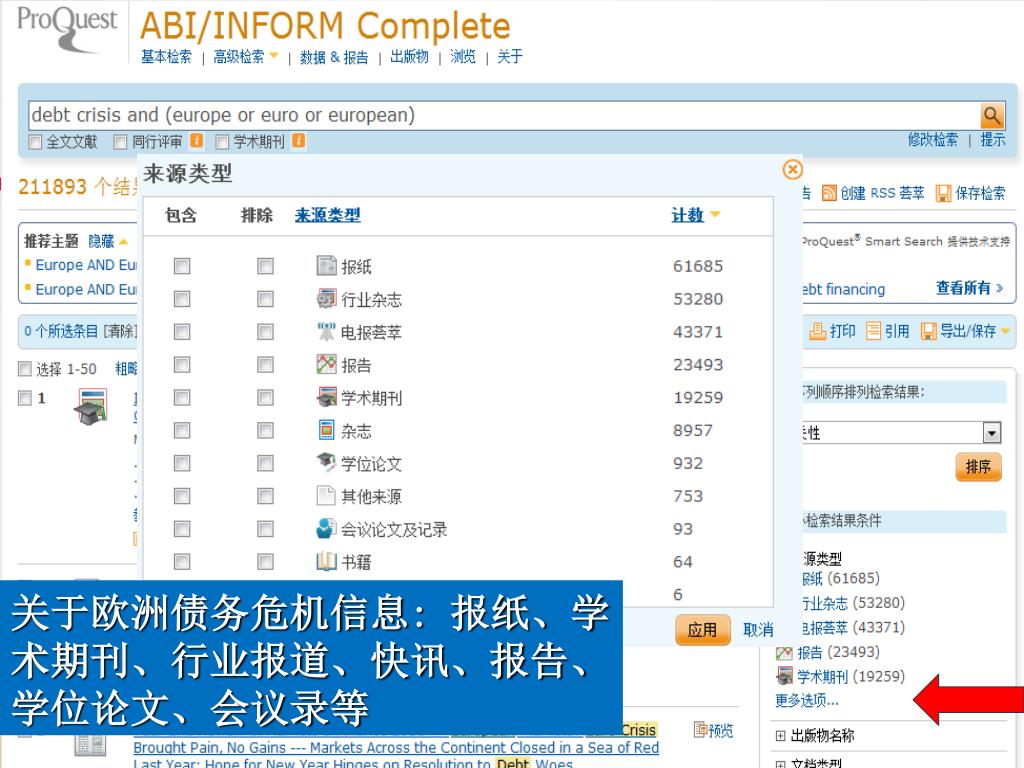Click the 电报荟萃 wire feed icon
The width and height of the screenshot is (1024, 768).
[x=326, y=331]
